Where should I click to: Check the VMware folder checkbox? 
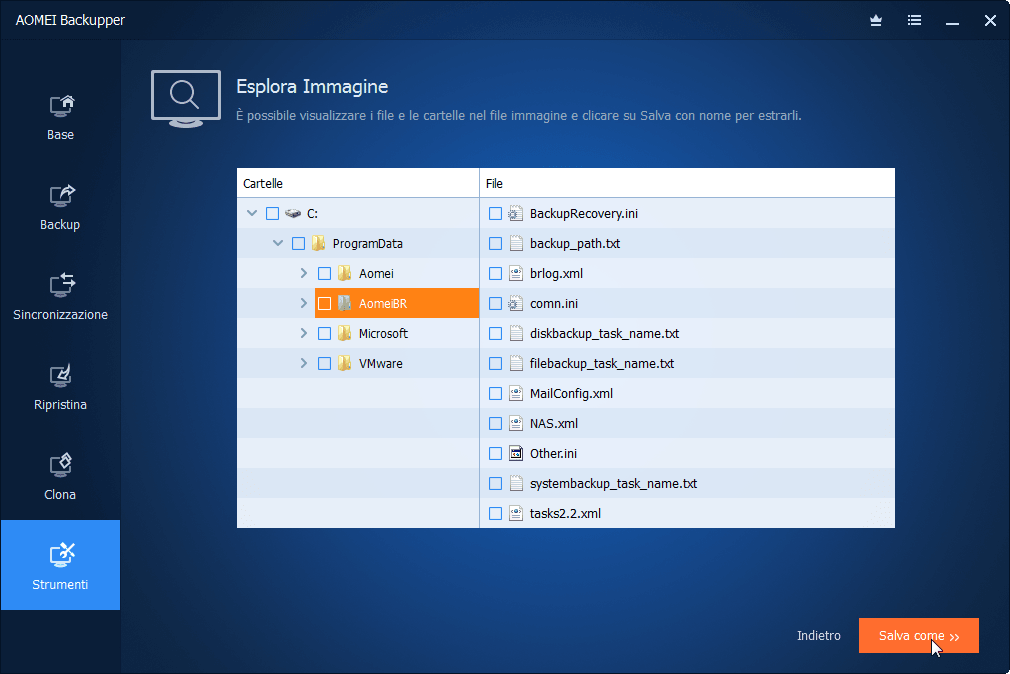325,363
